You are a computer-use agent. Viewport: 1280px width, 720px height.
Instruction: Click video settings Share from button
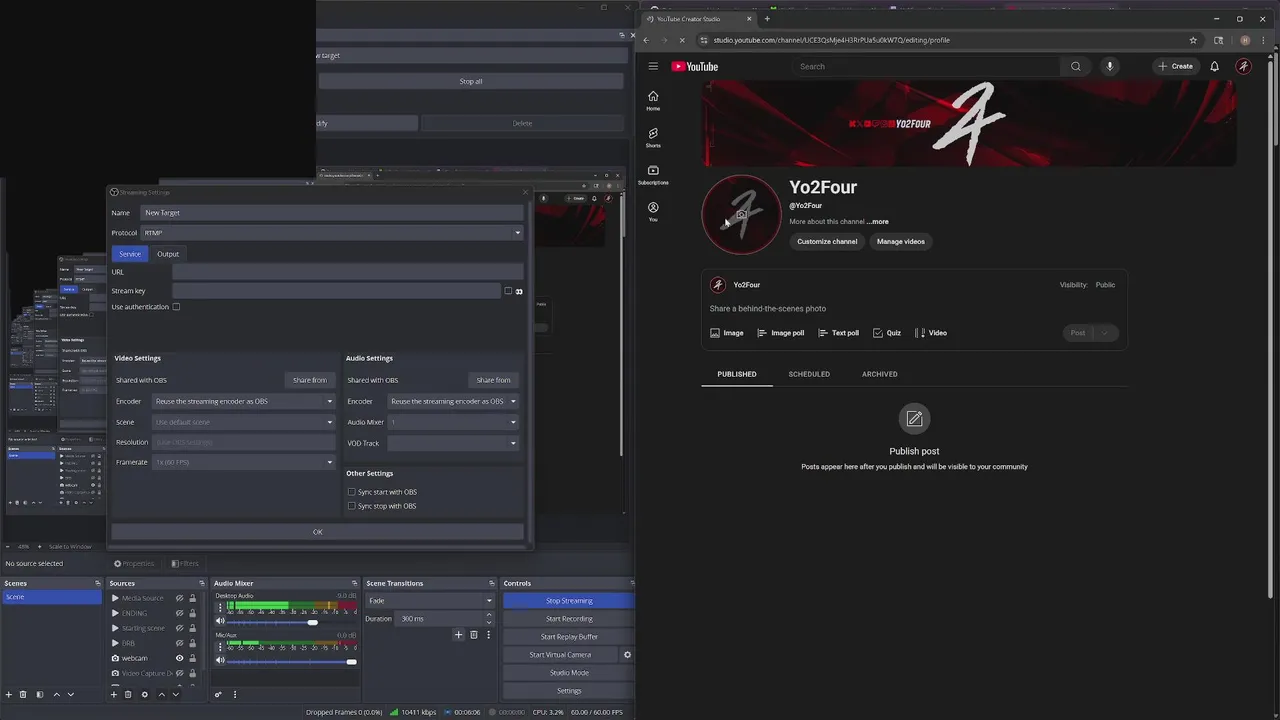click(x=310, y=380)
